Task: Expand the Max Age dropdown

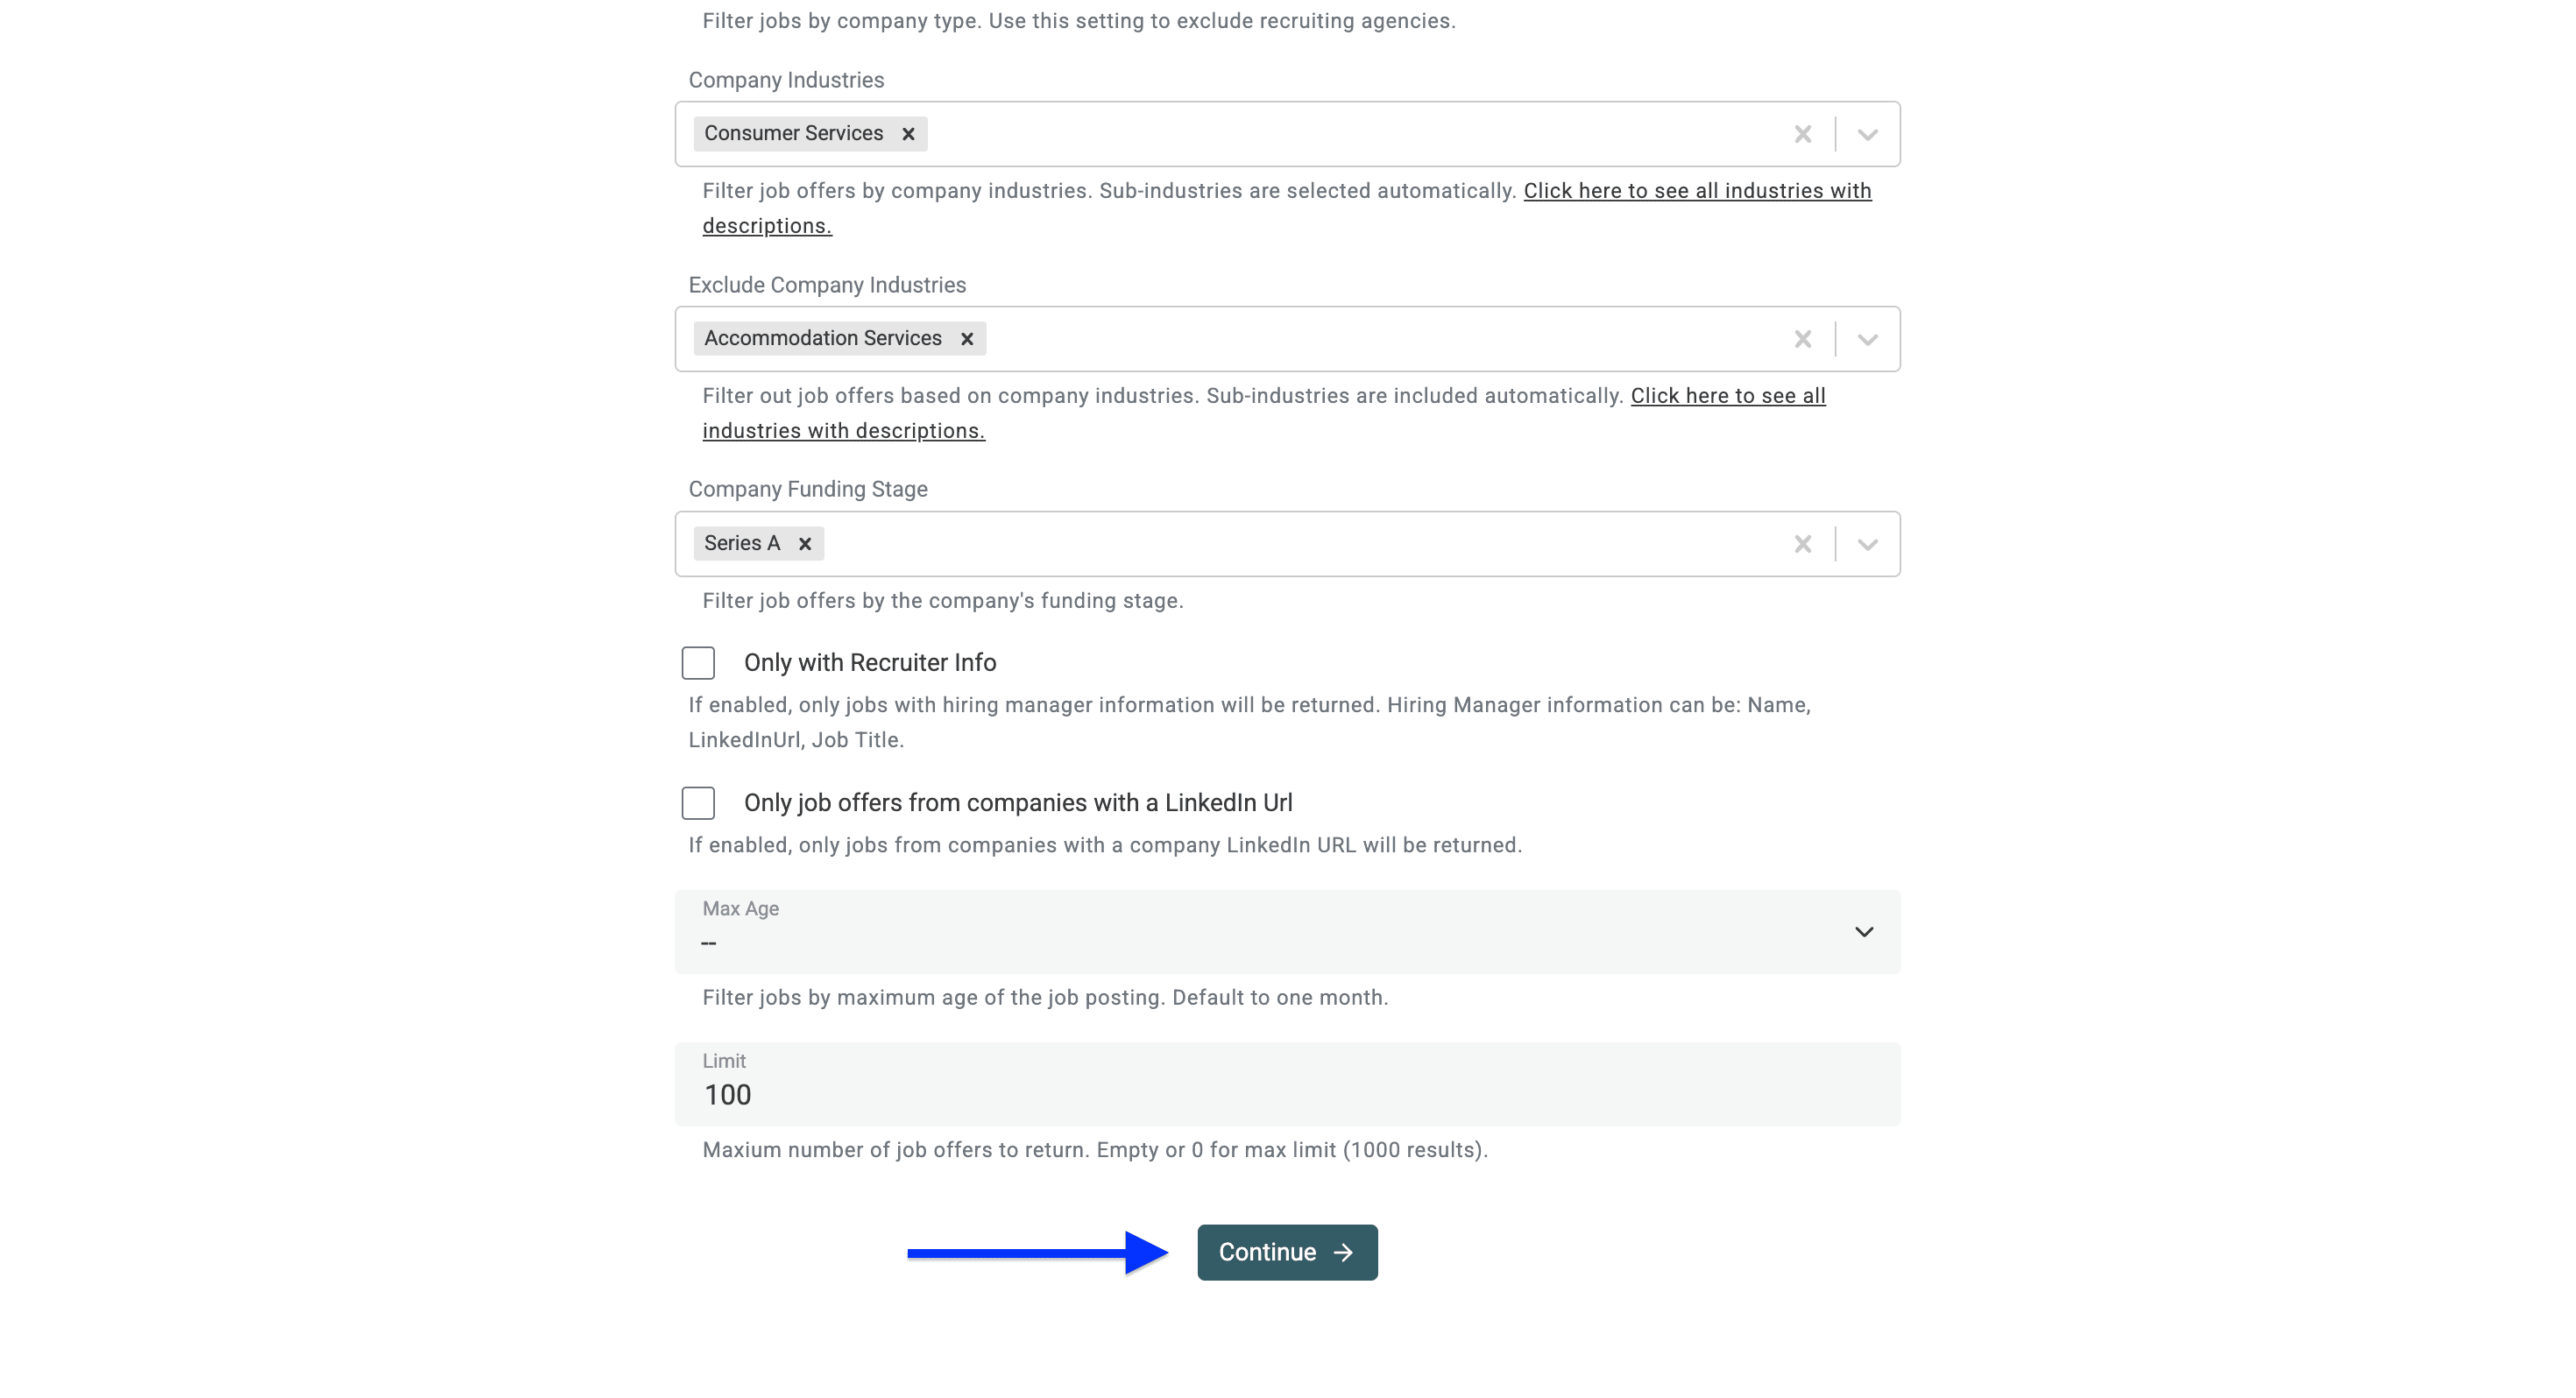Action: tap(1864, 931)
